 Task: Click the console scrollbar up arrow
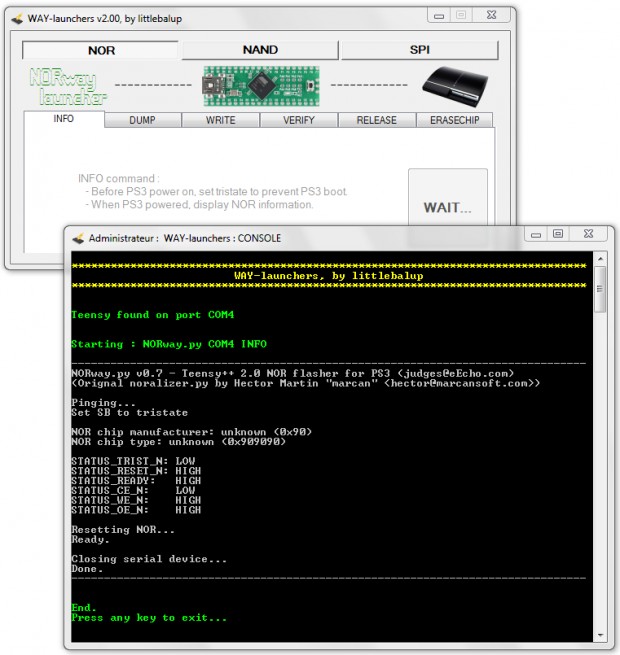tap(600, 258)
